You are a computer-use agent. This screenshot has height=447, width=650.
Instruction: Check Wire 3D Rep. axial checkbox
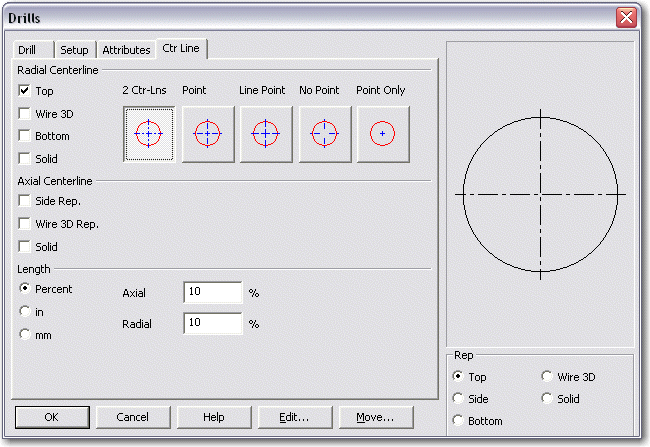24,224
